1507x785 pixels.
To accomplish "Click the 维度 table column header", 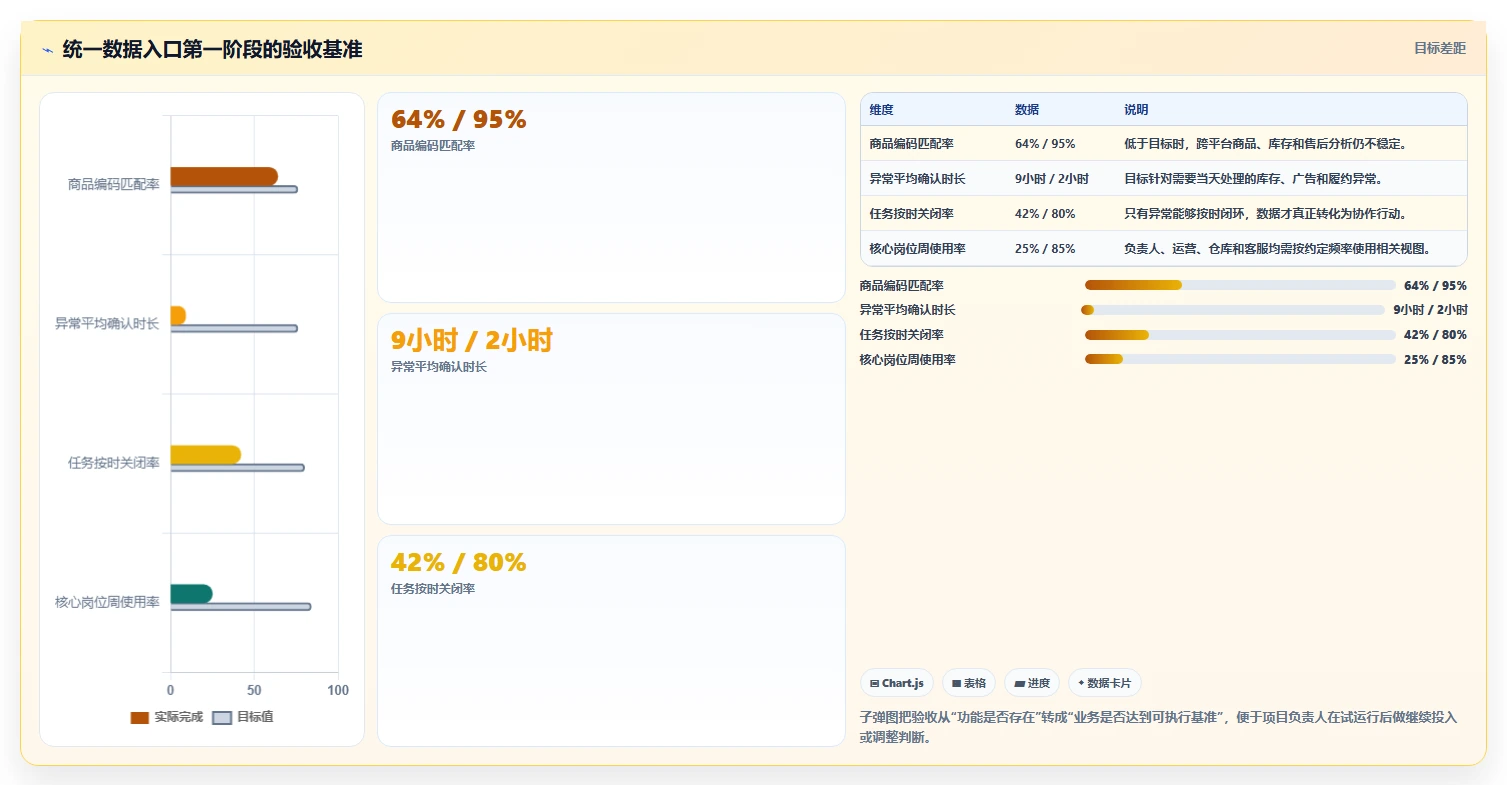I will 882,110.
